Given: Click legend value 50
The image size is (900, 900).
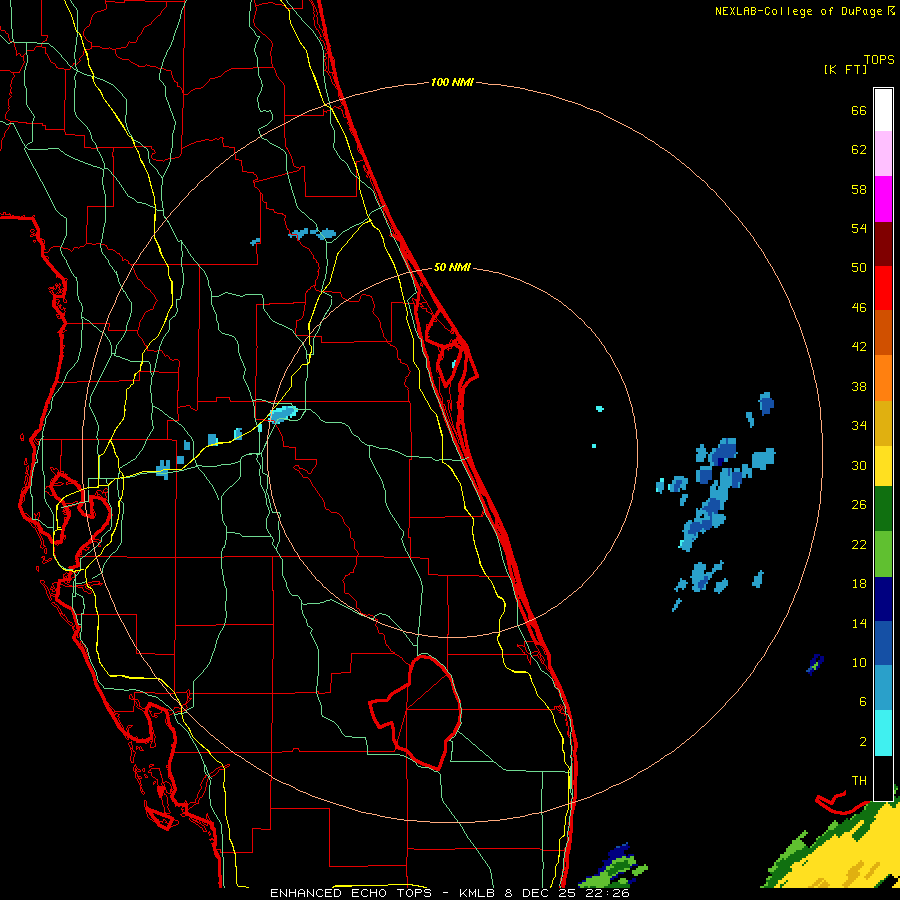Looking at the screenshot, I should [859, 268].
